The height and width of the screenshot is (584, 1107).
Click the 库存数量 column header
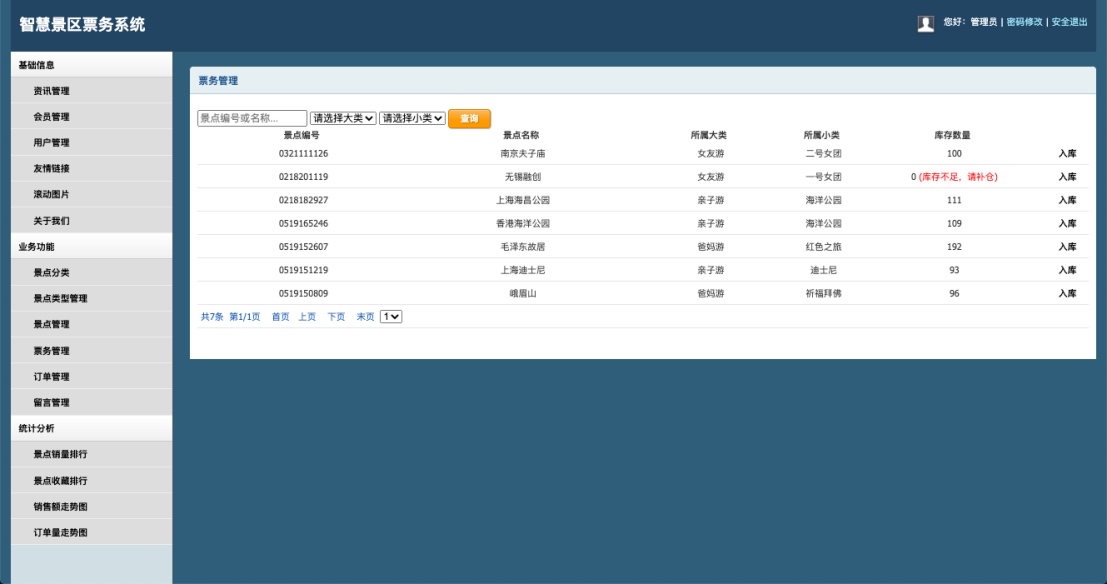(x=952, y=135)
